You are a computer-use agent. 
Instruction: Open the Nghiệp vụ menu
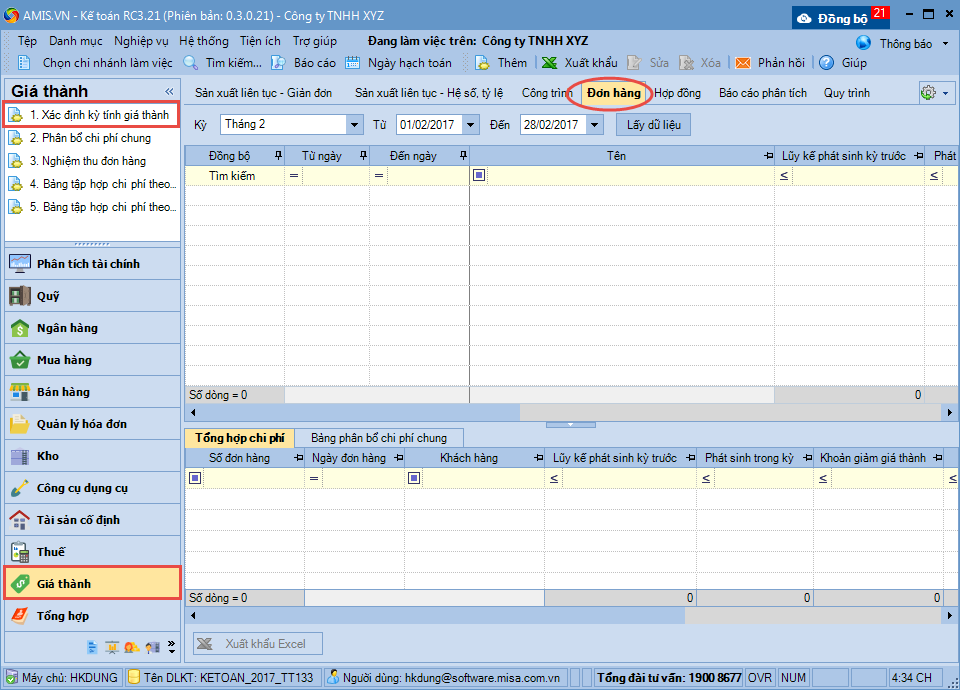coord(141,42)
